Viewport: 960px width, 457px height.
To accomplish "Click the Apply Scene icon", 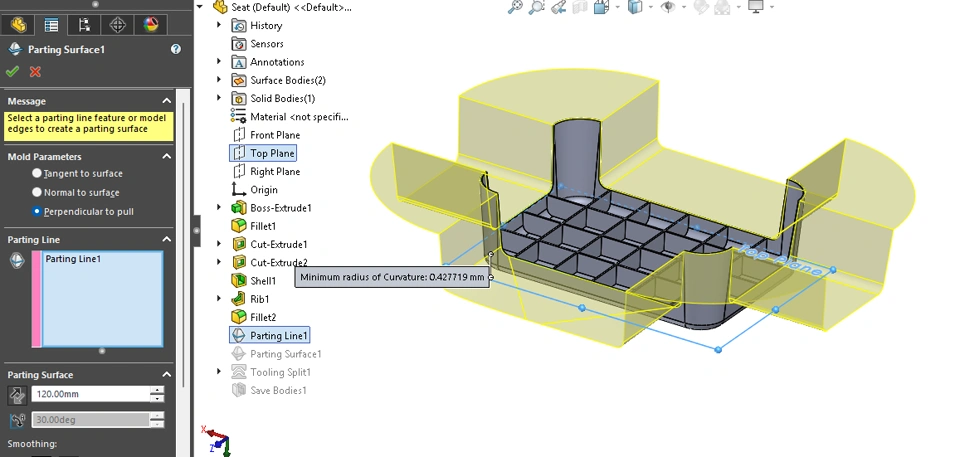I will 722,7.
